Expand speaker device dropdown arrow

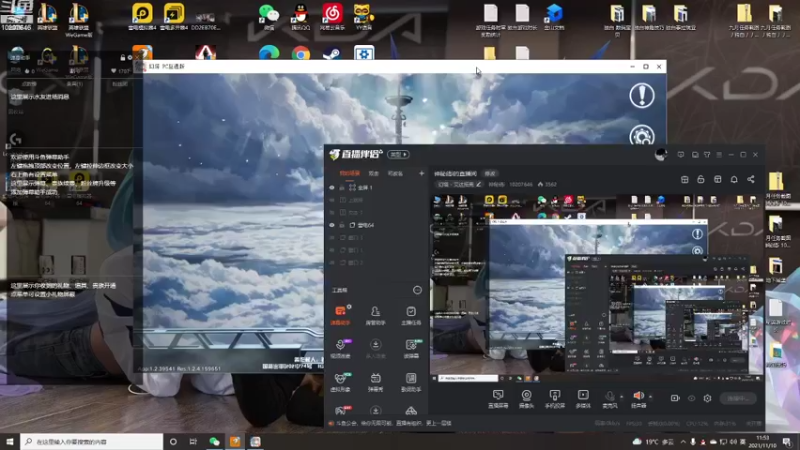click(x=650, y=396)
